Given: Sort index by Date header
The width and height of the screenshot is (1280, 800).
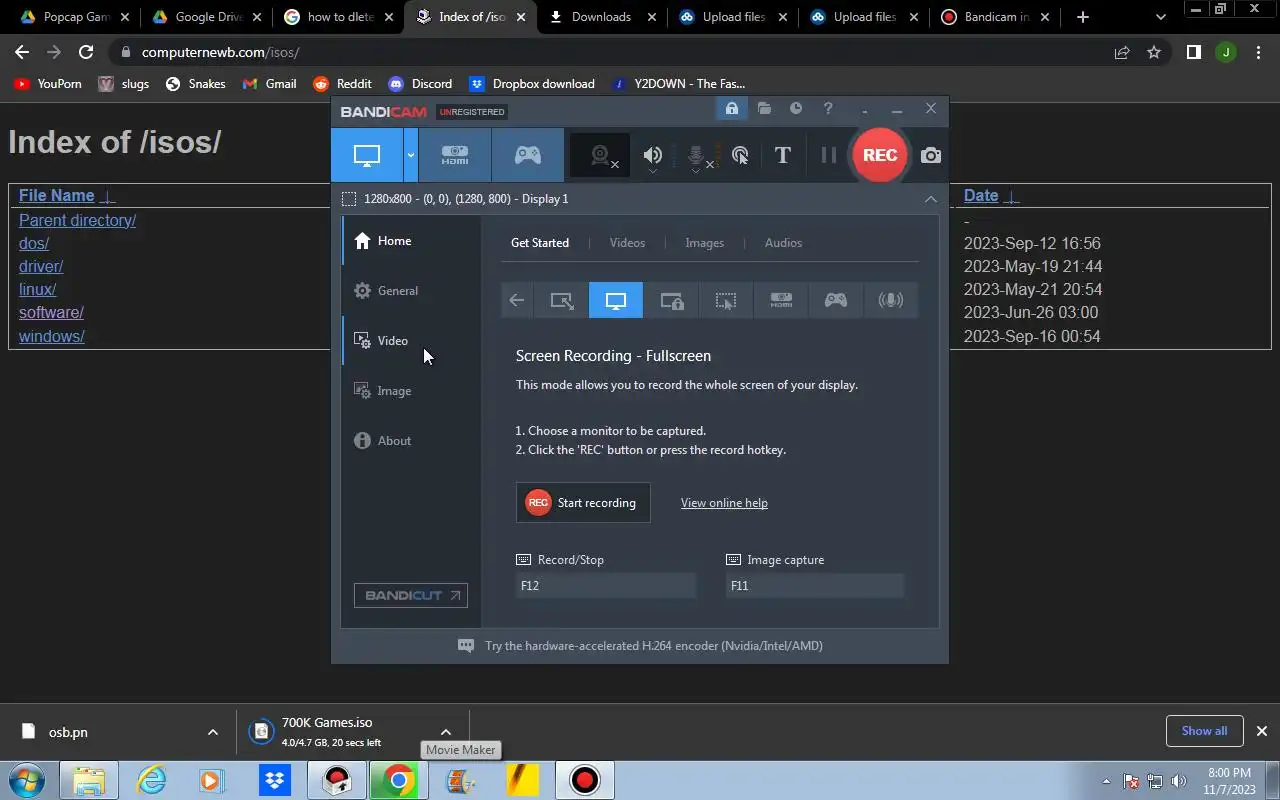Looking at the screenshot, I should click(x=981, y=196).
